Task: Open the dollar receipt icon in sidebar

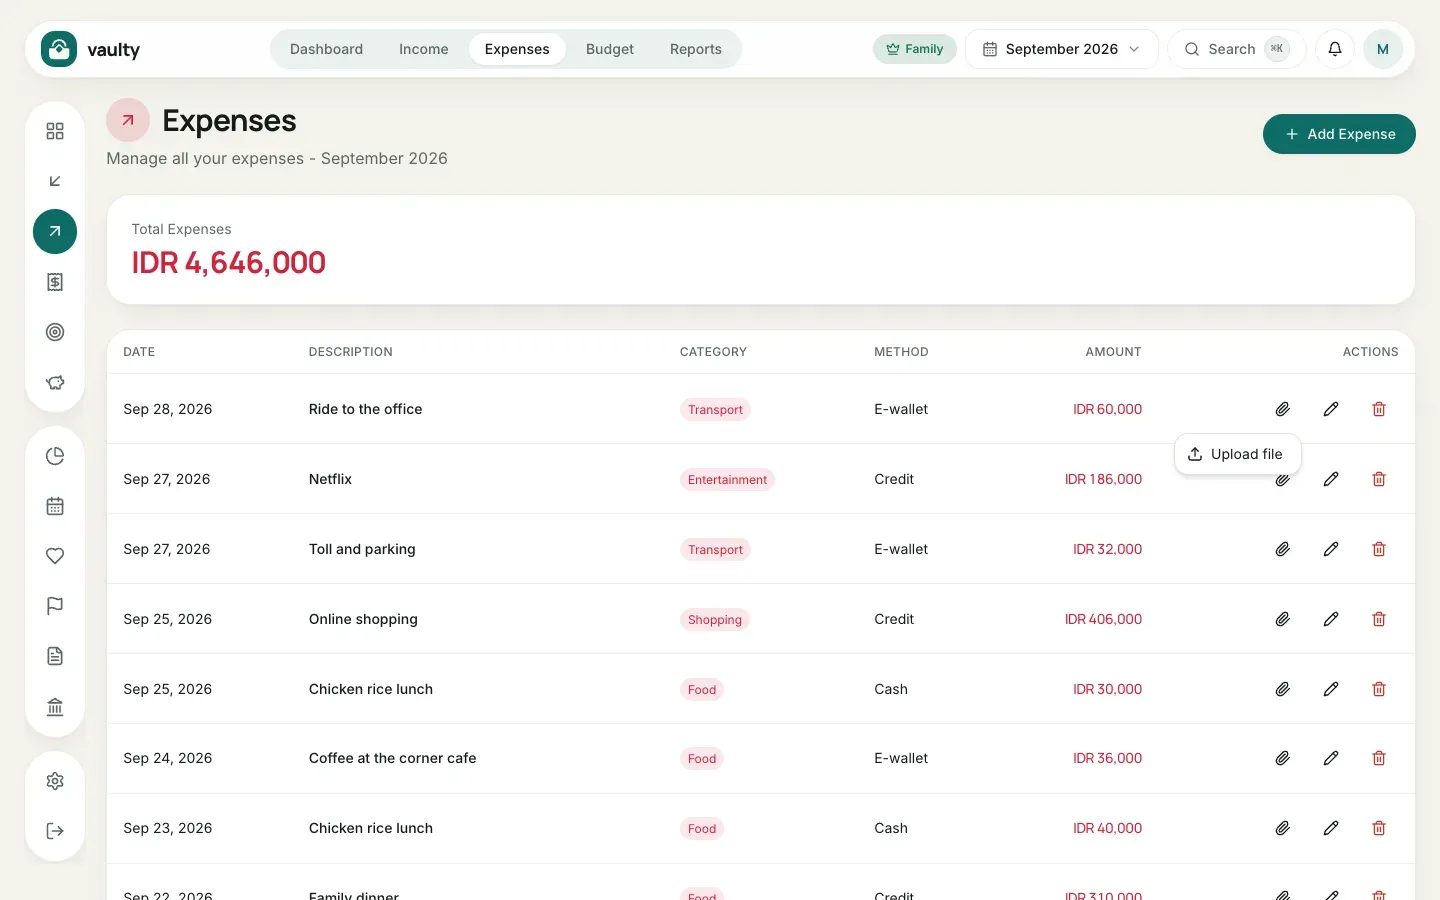Action: point(55,282)
